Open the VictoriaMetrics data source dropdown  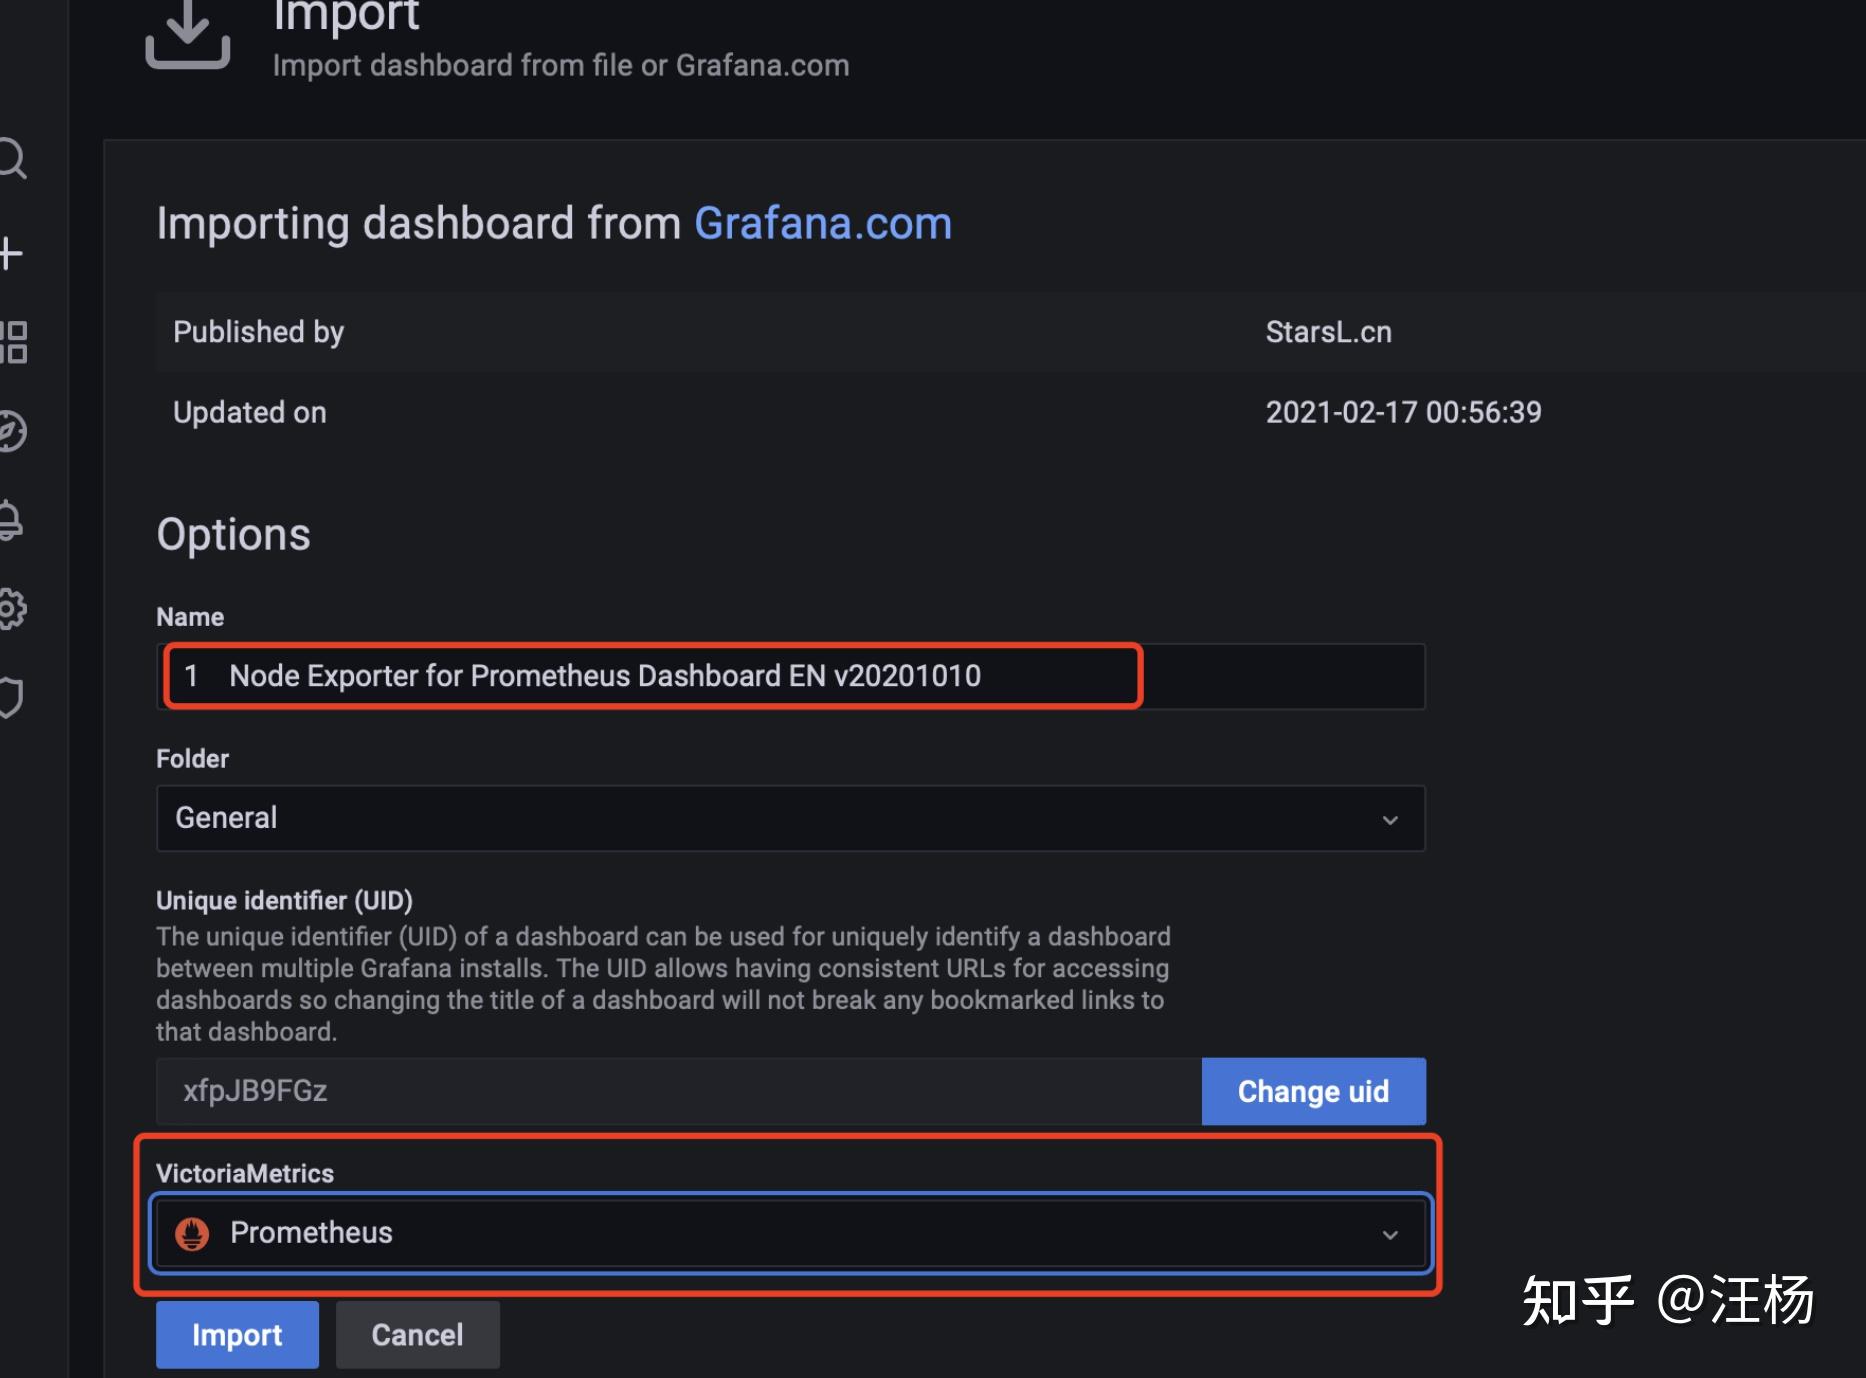coord(790,1233)
